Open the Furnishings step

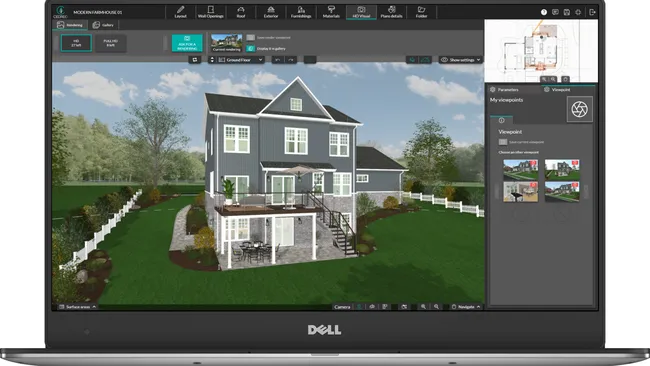point(301,12)
